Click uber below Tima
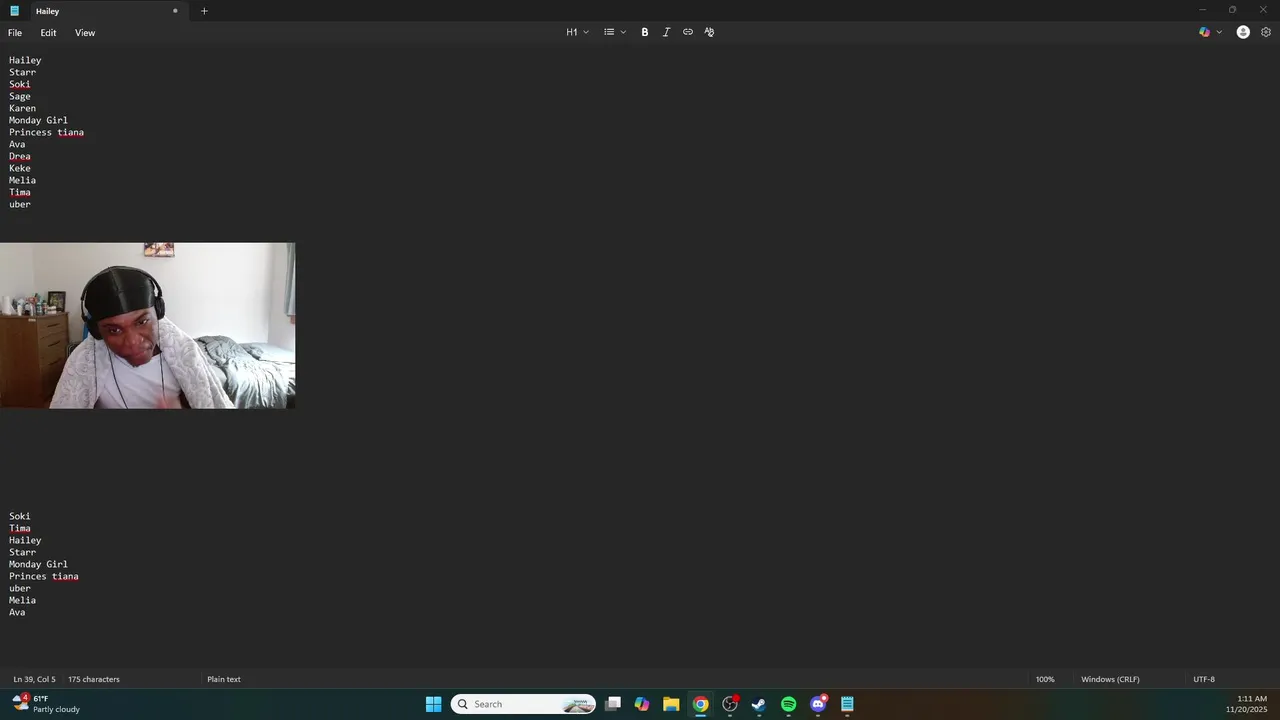The width and height of the screenshot is (1280, 720). pos(20,204)
